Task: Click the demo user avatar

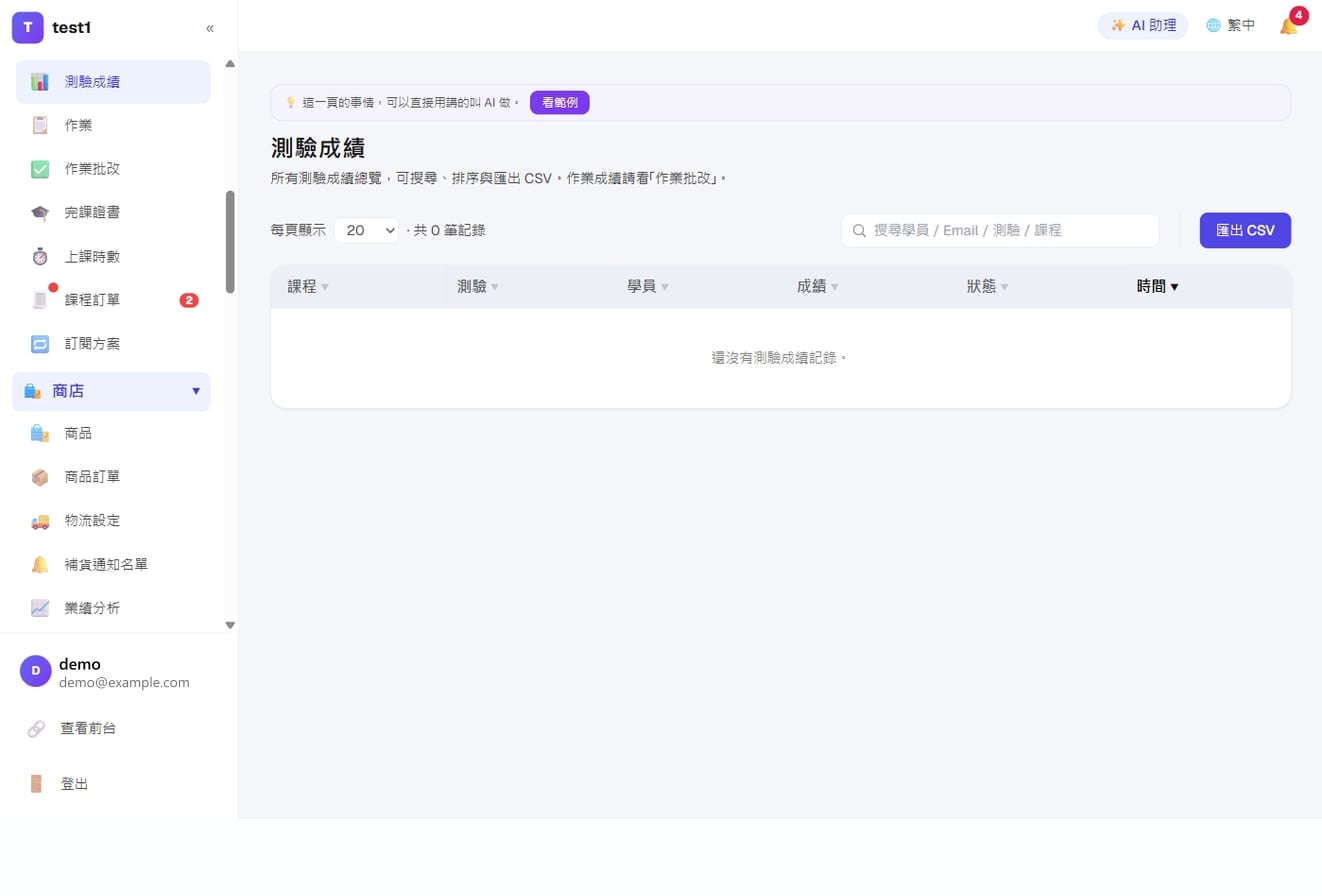Action: click(36, 671)
